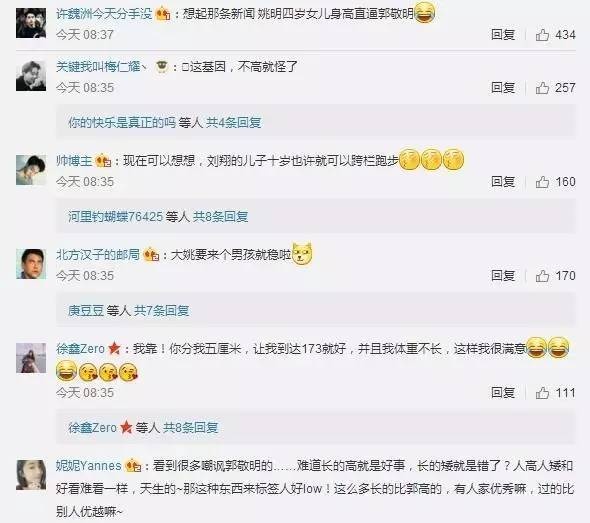Open 康豆豆 user profile
The height and width of the screenshot is (523, 590).
point(86,311)
